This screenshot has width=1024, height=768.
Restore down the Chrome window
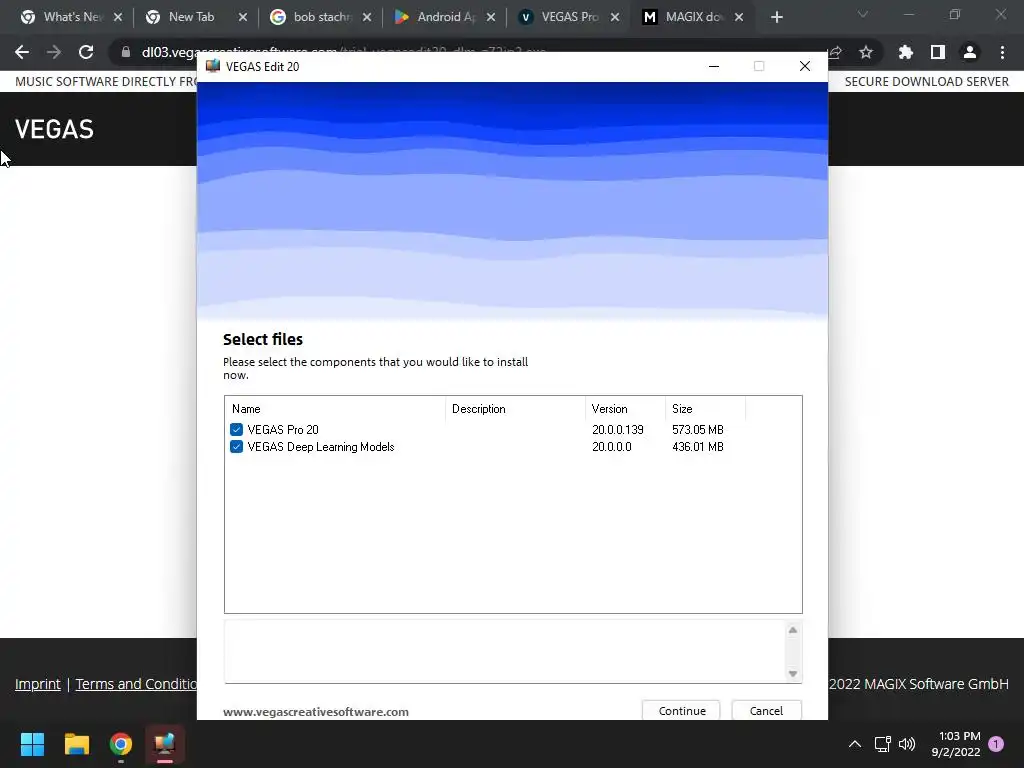pyautogui.click(x=955, y=14)
